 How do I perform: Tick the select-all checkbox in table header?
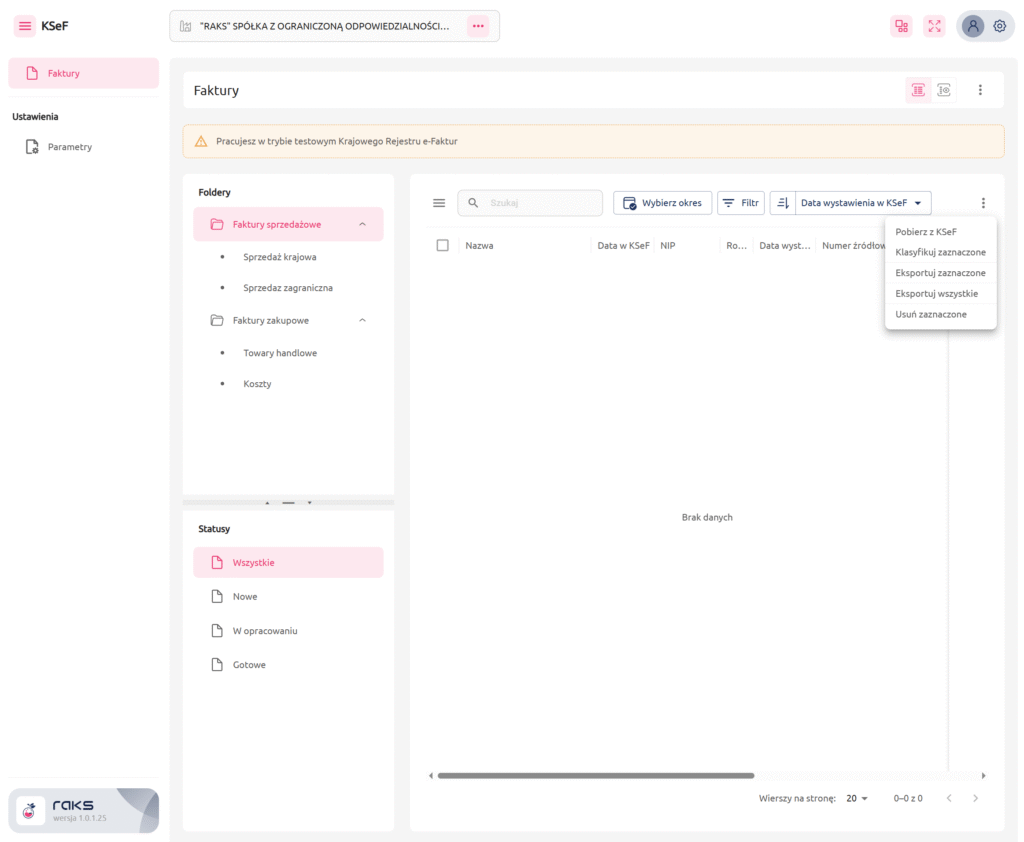[x=443, y=245]
